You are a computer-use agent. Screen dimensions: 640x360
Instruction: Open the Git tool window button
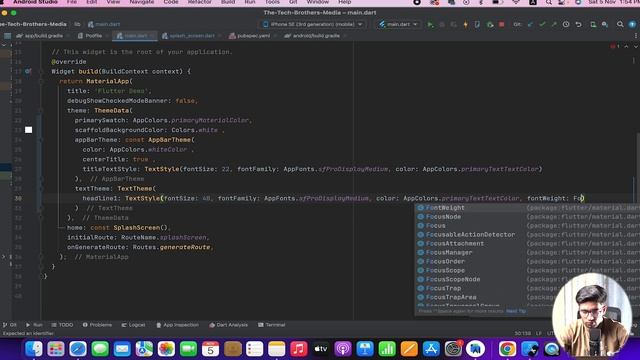[10, 325]
